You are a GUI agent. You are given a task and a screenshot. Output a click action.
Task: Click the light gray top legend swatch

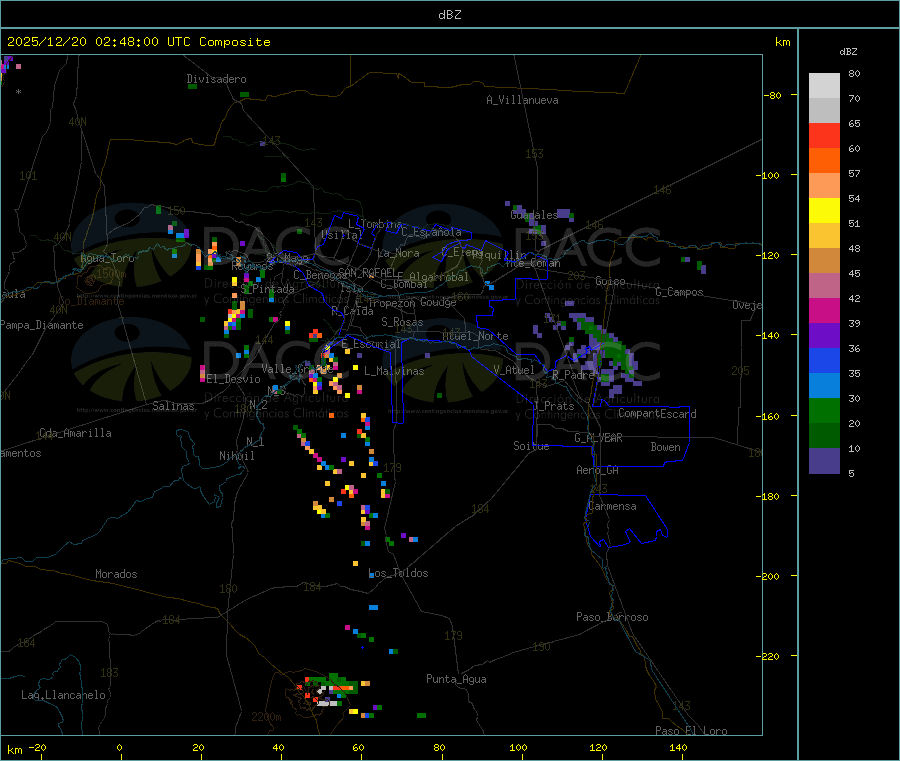[824, 85]
